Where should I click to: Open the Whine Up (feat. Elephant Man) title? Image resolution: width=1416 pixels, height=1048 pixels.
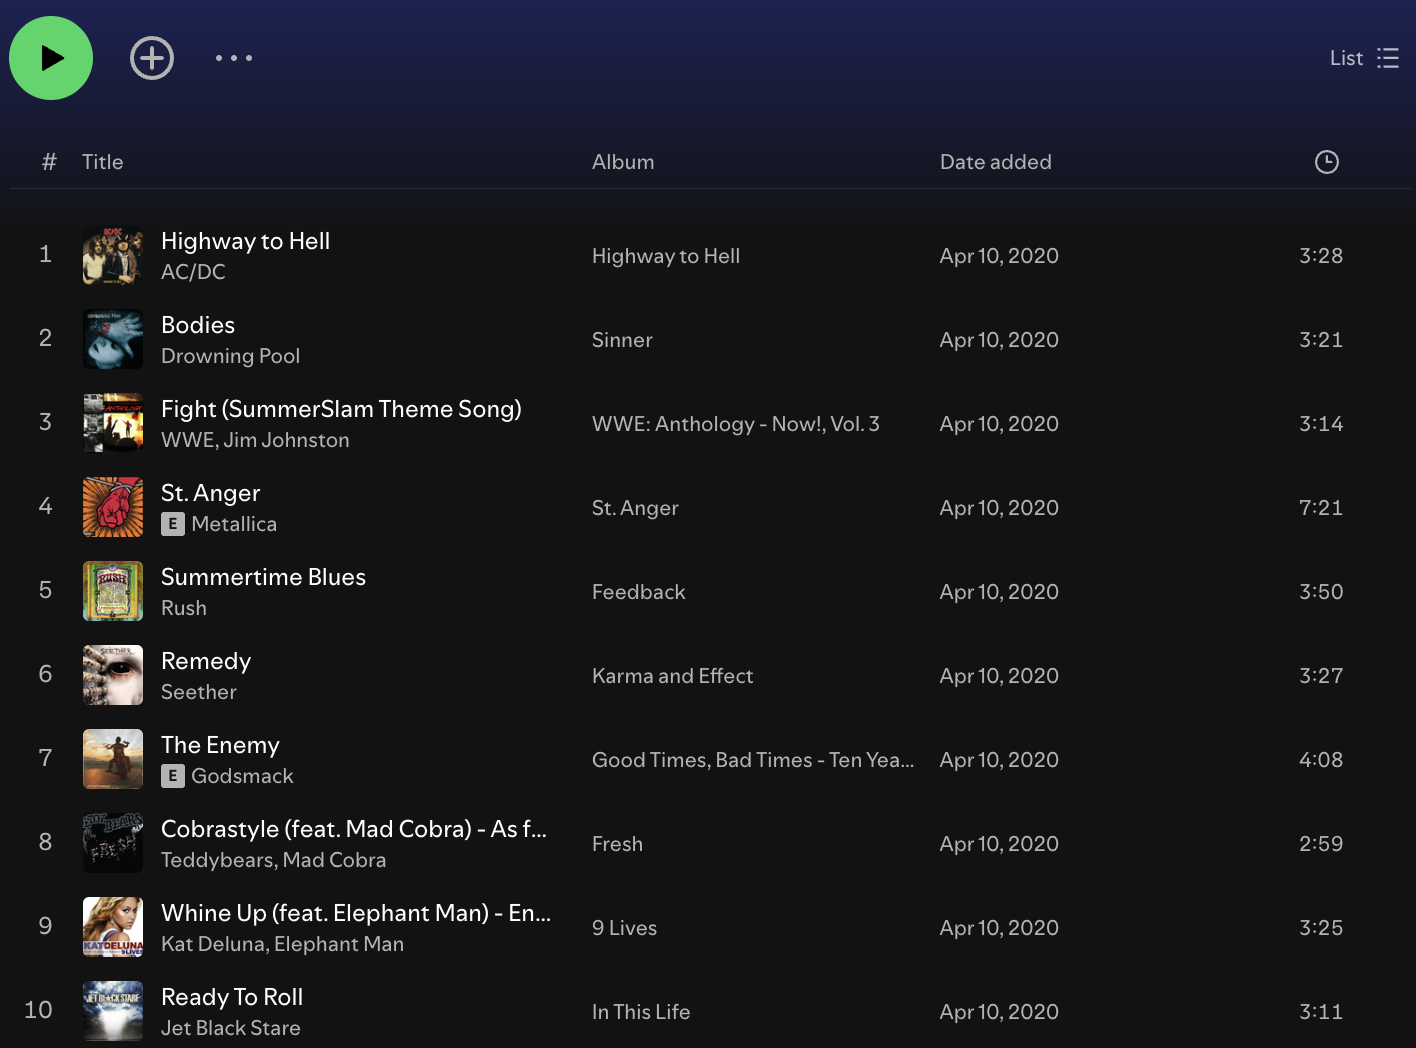pyautogui.click(x=356, y=913)
